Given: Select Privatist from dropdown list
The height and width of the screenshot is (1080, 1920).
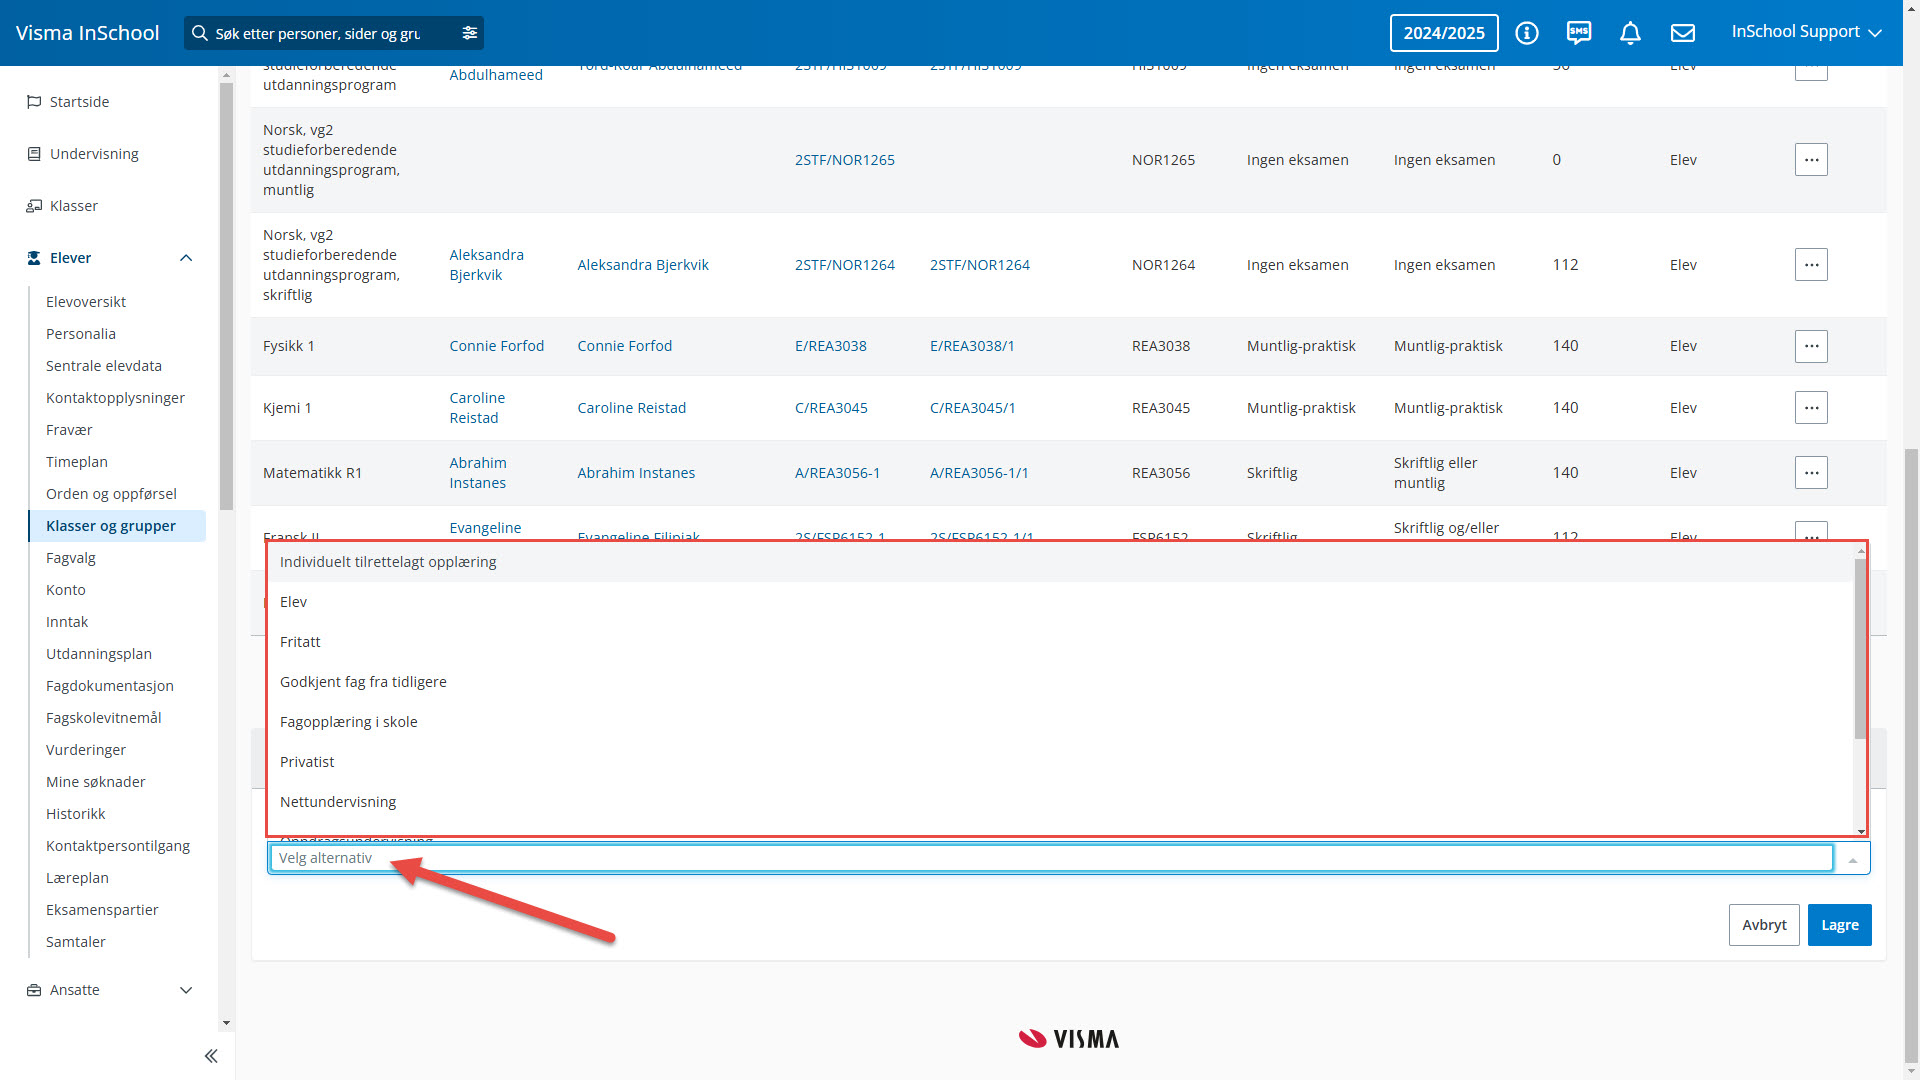Looking at the screenshot, I should (x=307, y=762).
